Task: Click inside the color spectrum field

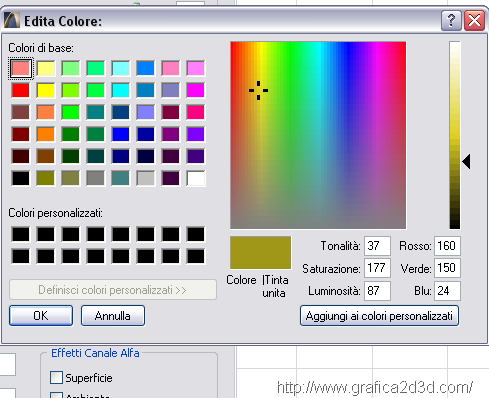Action: pyautogui.click(x=318, y=135)
